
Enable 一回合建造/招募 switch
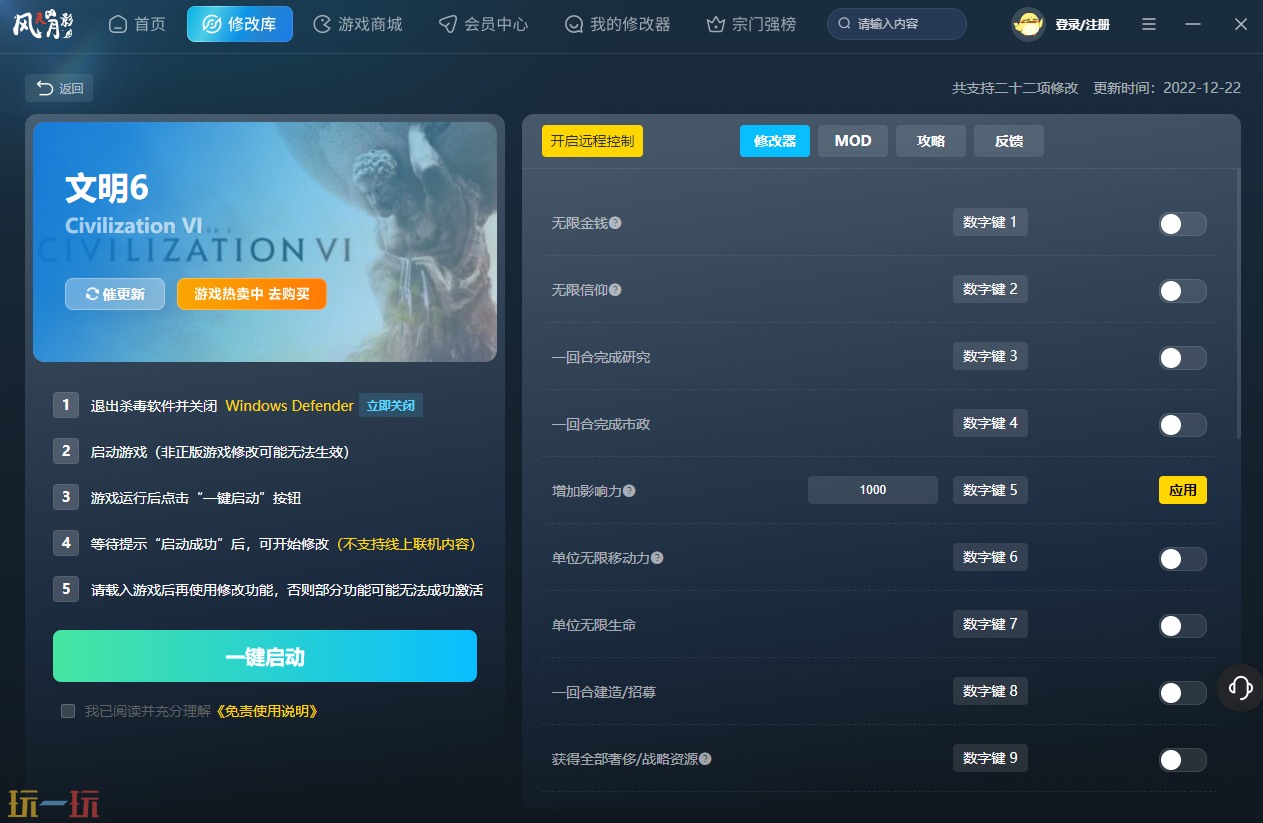[x=1182, y=693]
